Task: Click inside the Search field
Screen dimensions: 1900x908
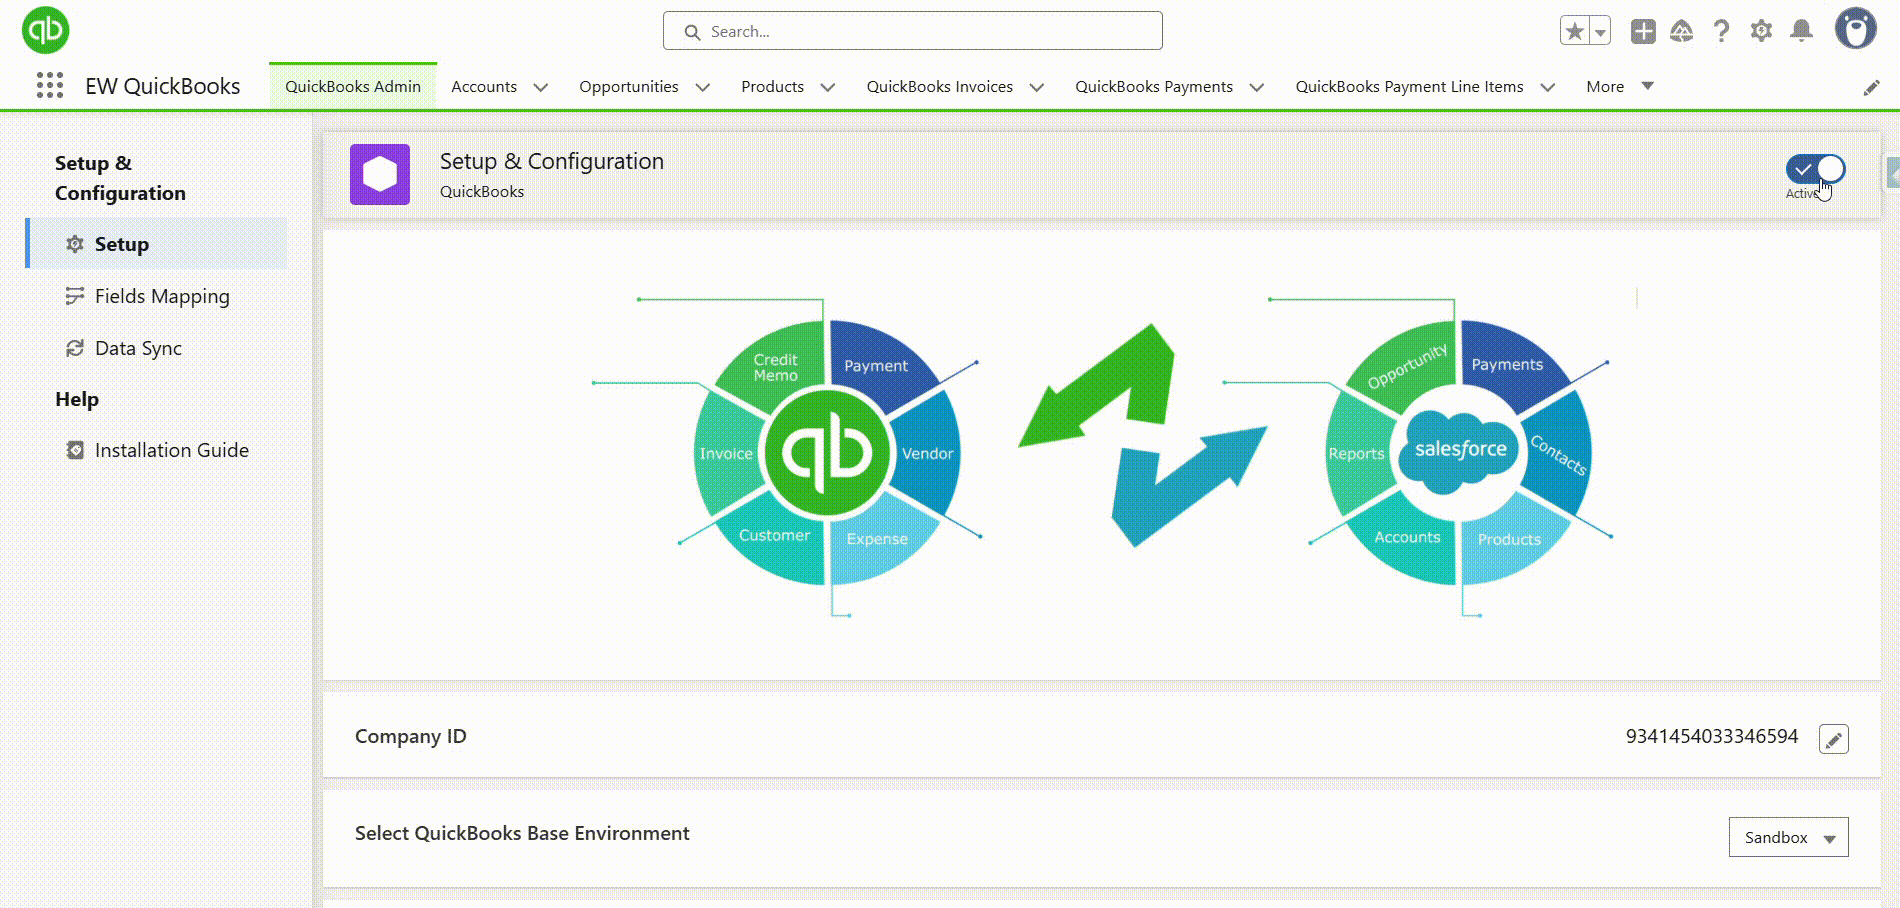Action: [x=912, y=31]
